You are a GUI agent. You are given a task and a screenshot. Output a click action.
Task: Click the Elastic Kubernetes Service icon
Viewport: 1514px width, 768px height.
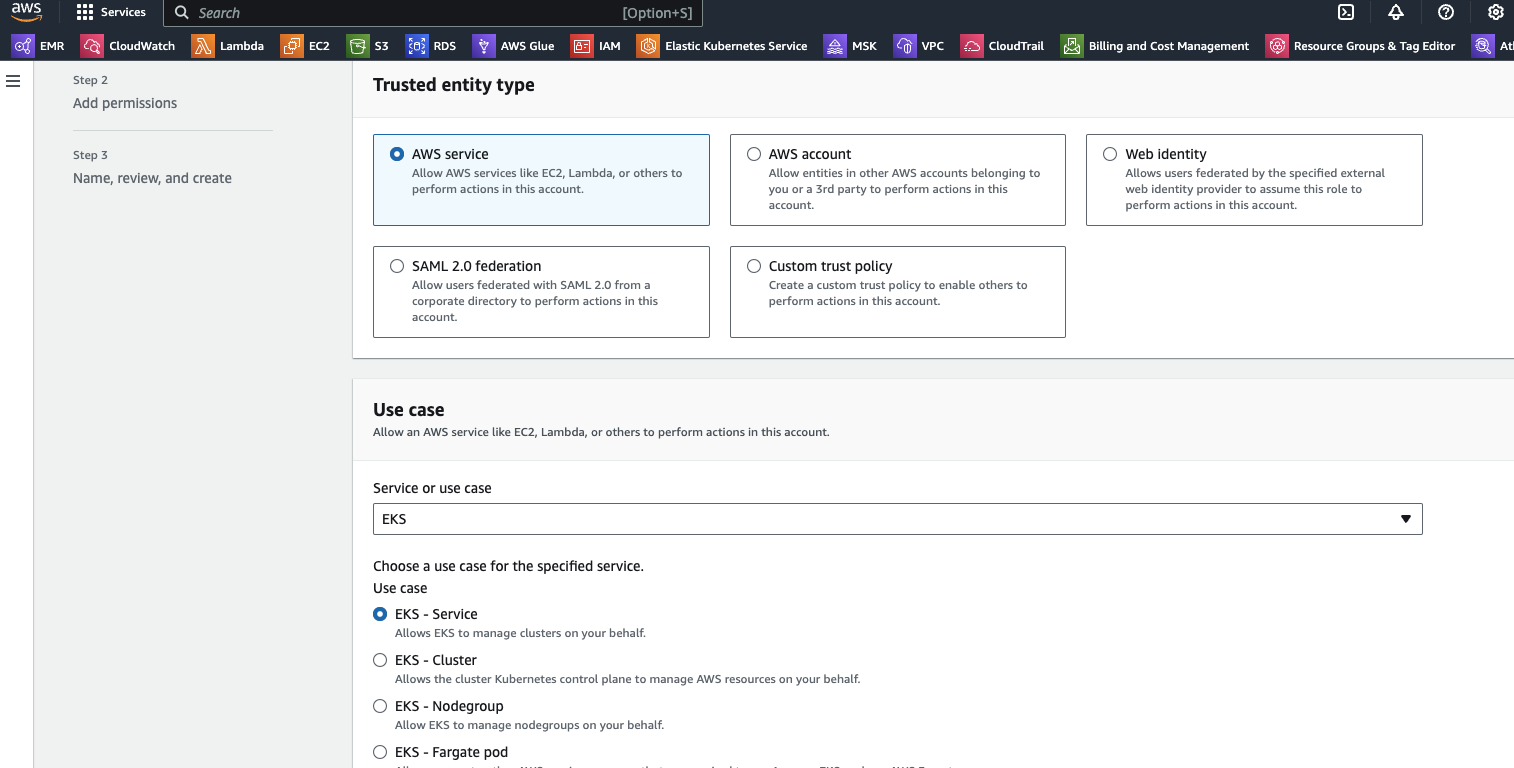648,46
